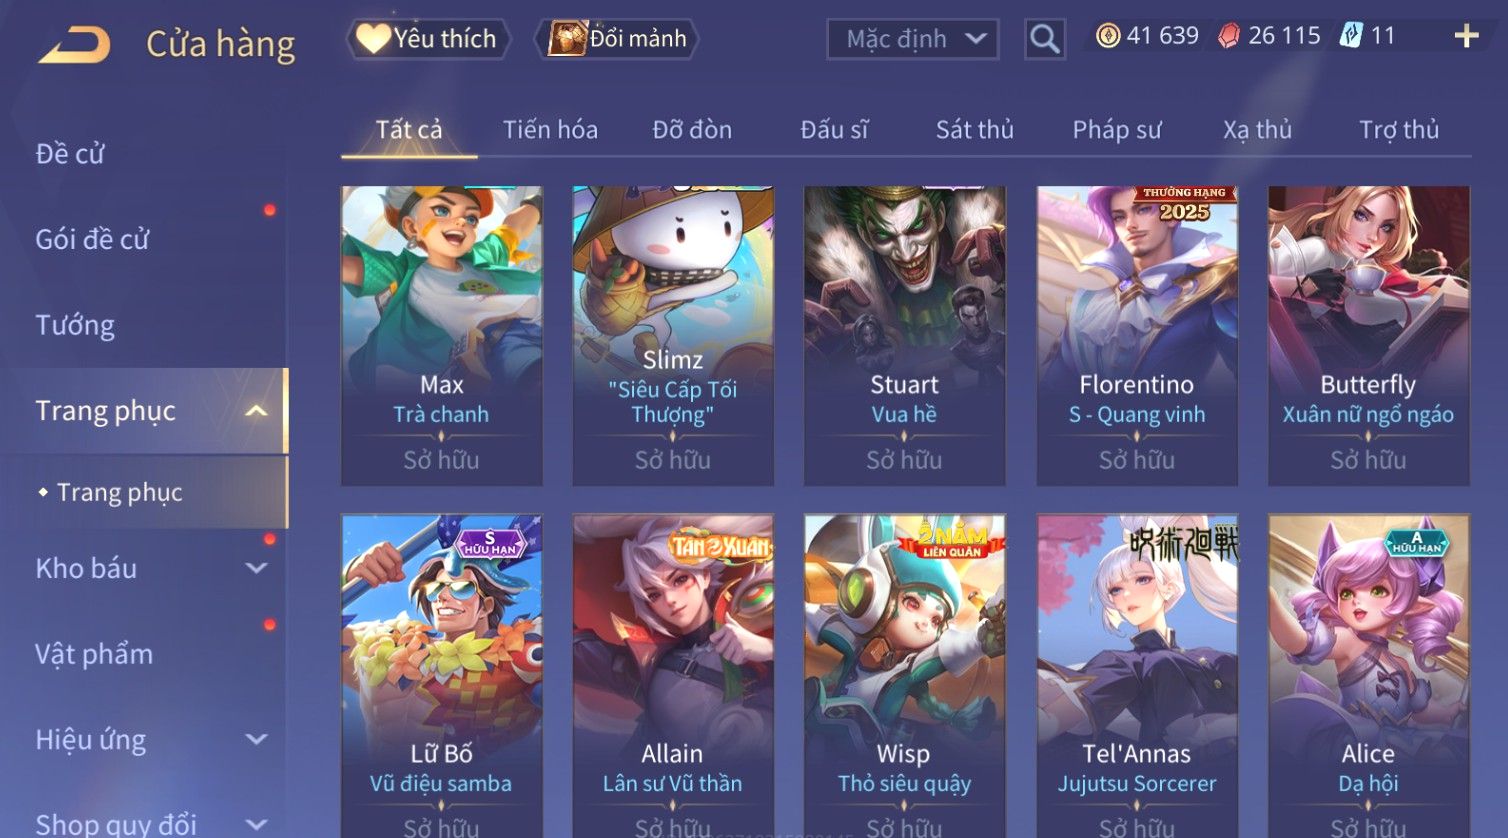Screen dimensions: 1508x838
Task: Switch to the Sát thủ tab
Action: tap(974, 130)
